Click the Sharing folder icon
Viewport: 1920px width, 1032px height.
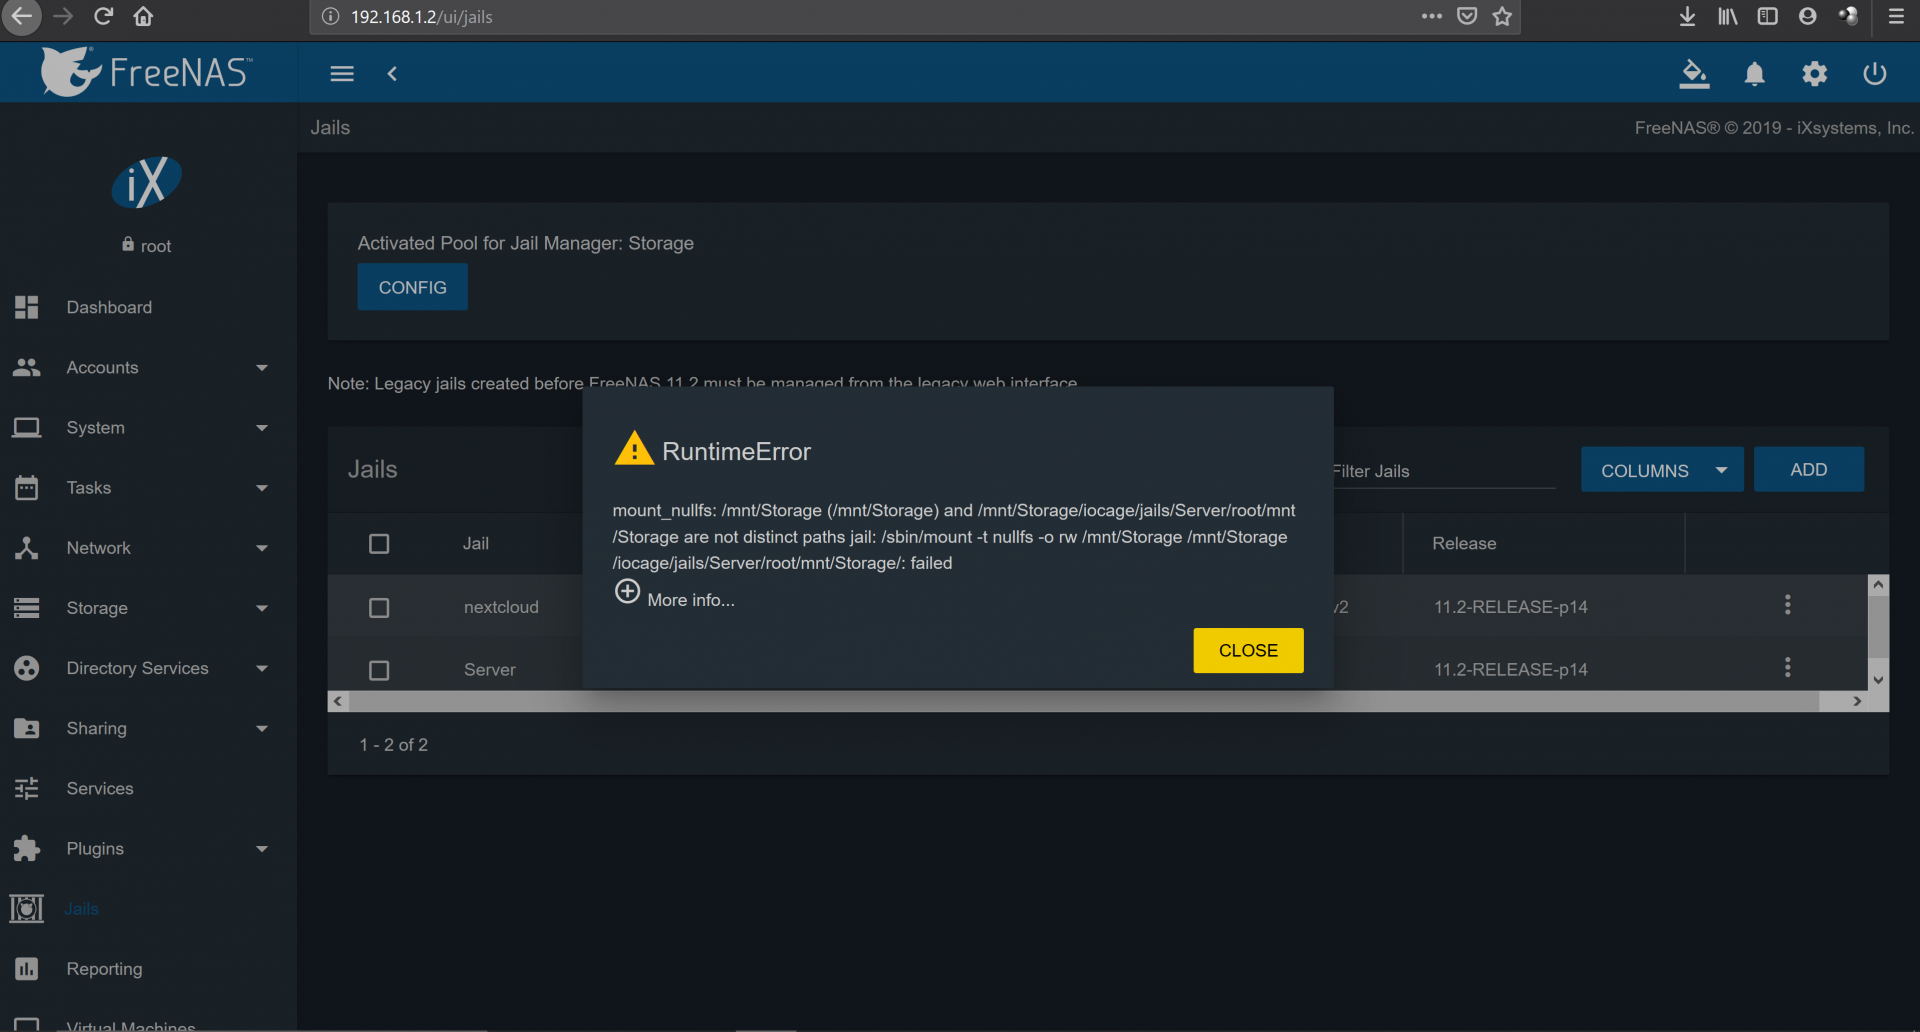[27, 728]
